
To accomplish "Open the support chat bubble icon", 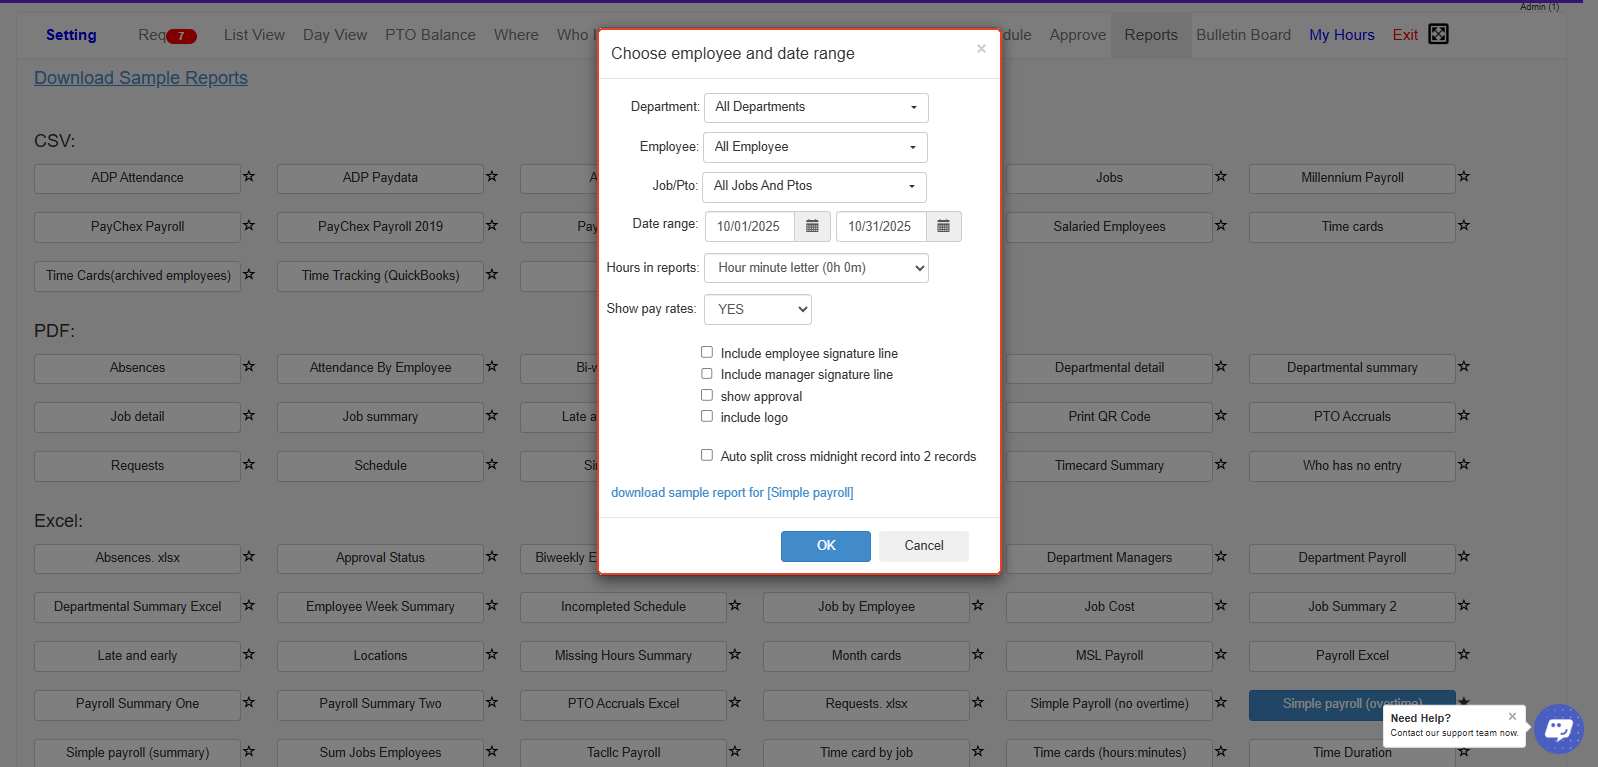I will (1558, 729).
